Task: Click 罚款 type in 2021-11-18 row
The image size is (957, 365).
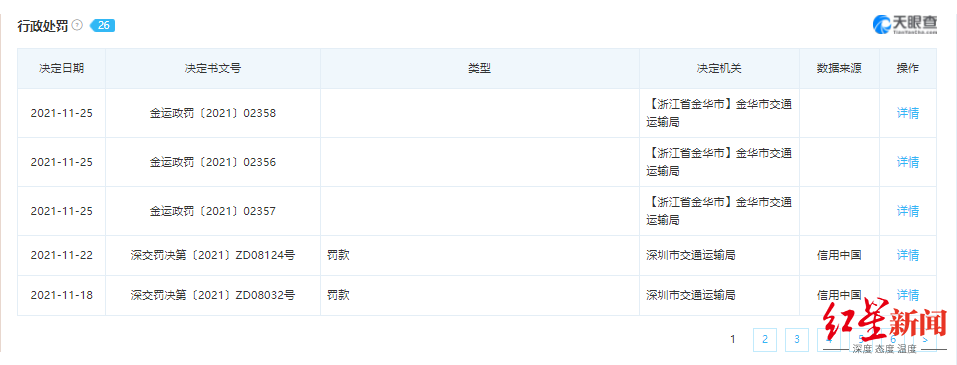Action: coord(339,295)
